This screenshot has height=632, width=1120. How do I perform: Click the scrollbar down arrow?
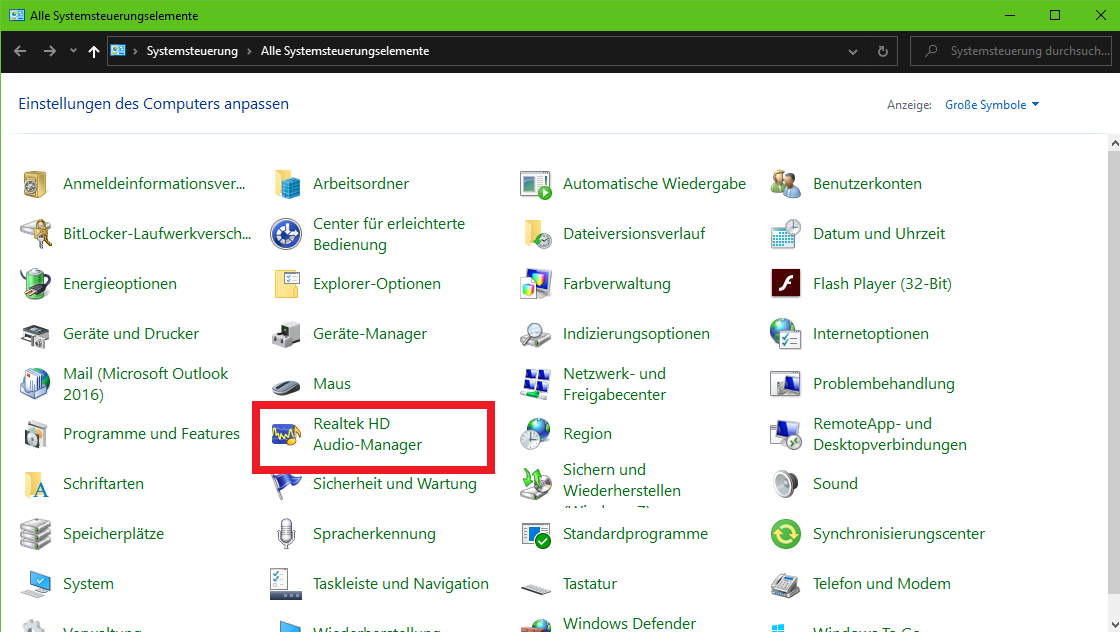point(1114,625)
